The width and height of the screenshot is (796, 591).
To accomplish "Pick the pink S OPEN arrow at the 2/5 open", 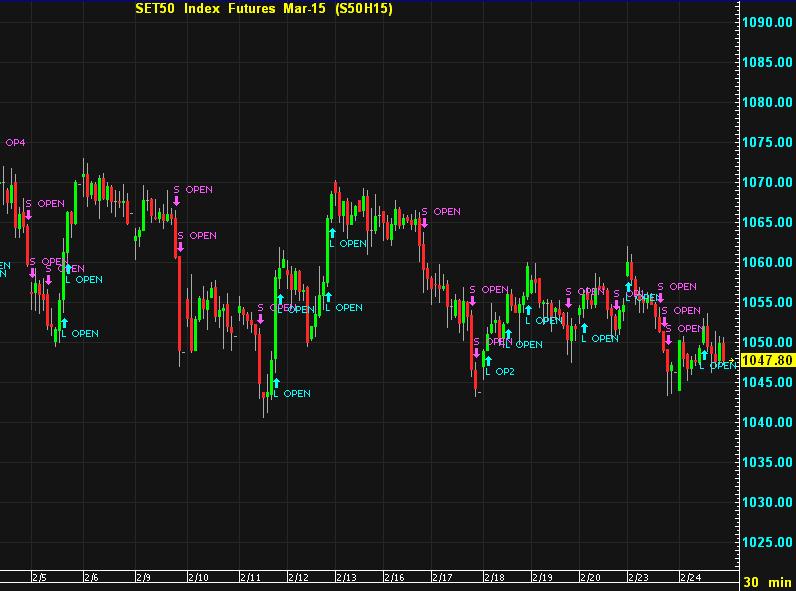I will pyautogui.click(x=29, y=214).
